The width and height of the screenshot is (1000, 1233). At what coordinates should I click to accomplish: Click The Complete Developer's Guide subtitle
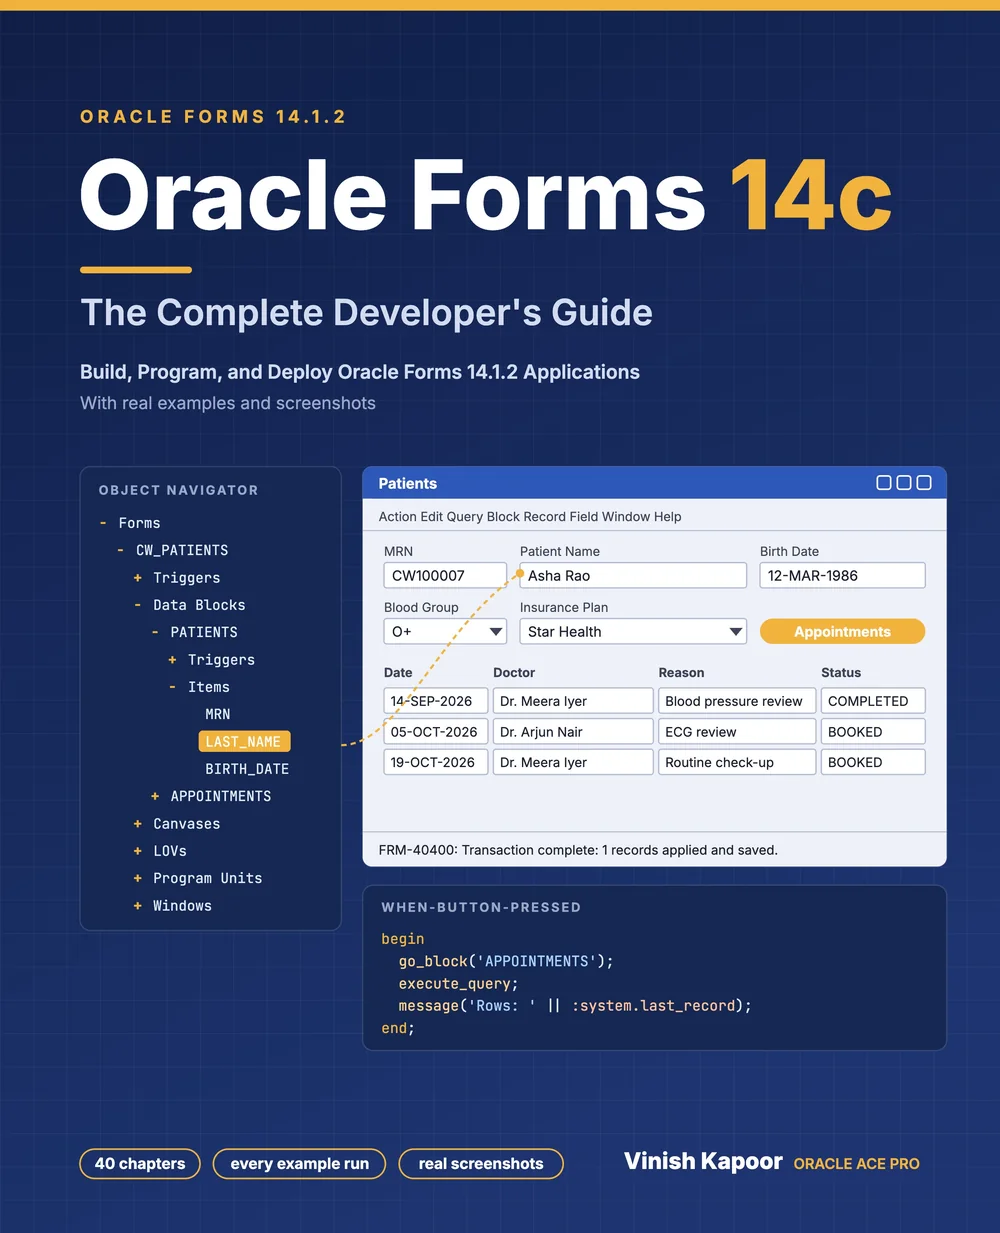click(x=366, y=313)
